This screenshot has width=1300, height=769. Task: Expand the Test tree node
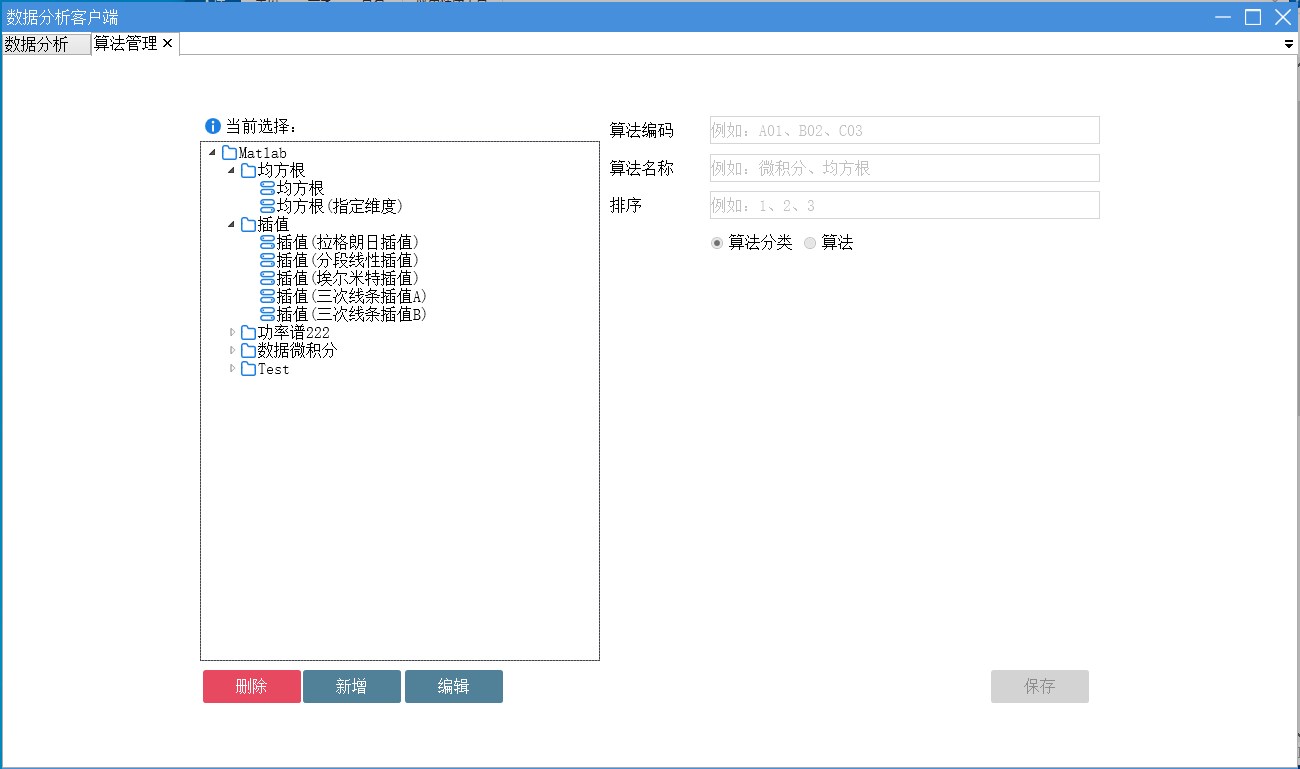pos(232,369)
